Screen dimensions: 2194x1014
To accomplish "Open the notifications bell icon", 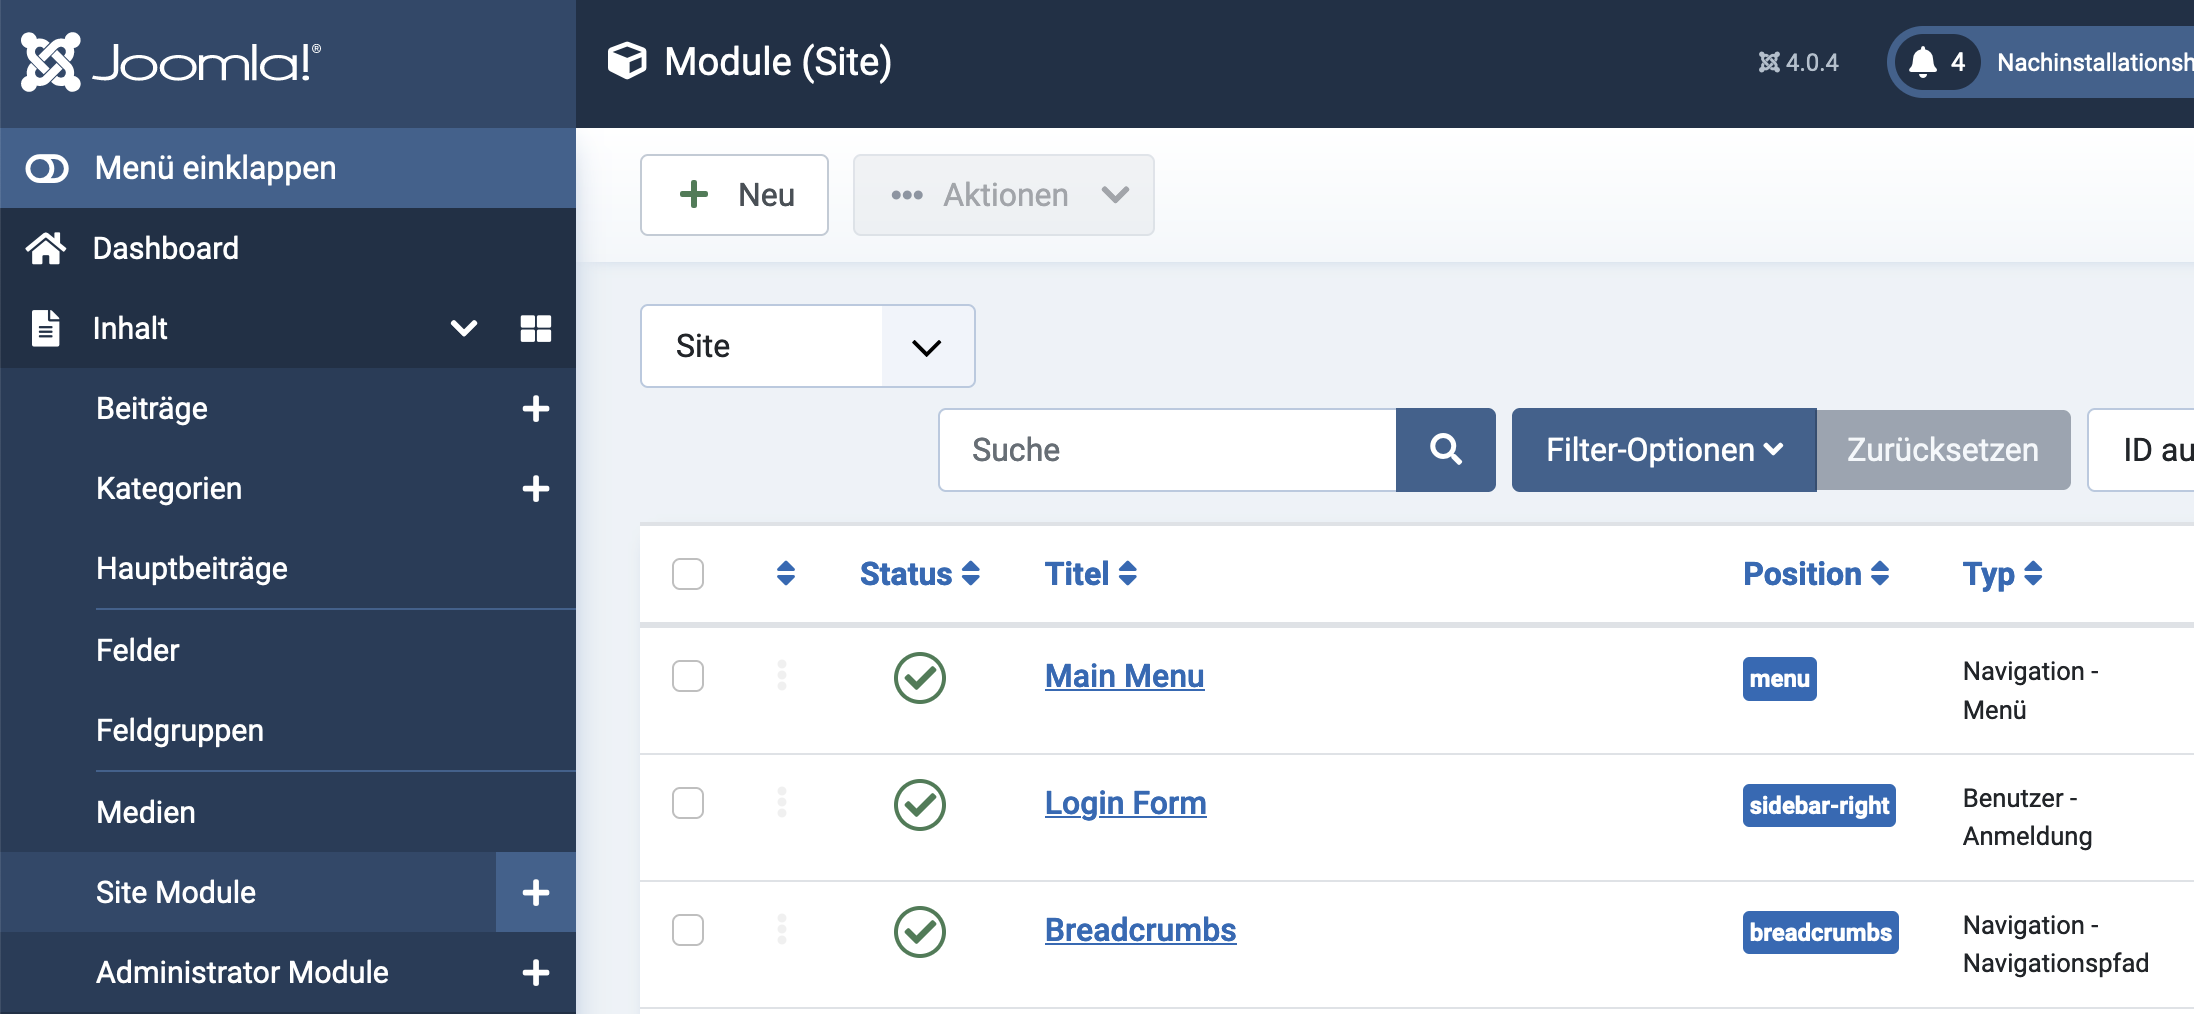I will pyautogui.click(x=1922, y=63).
